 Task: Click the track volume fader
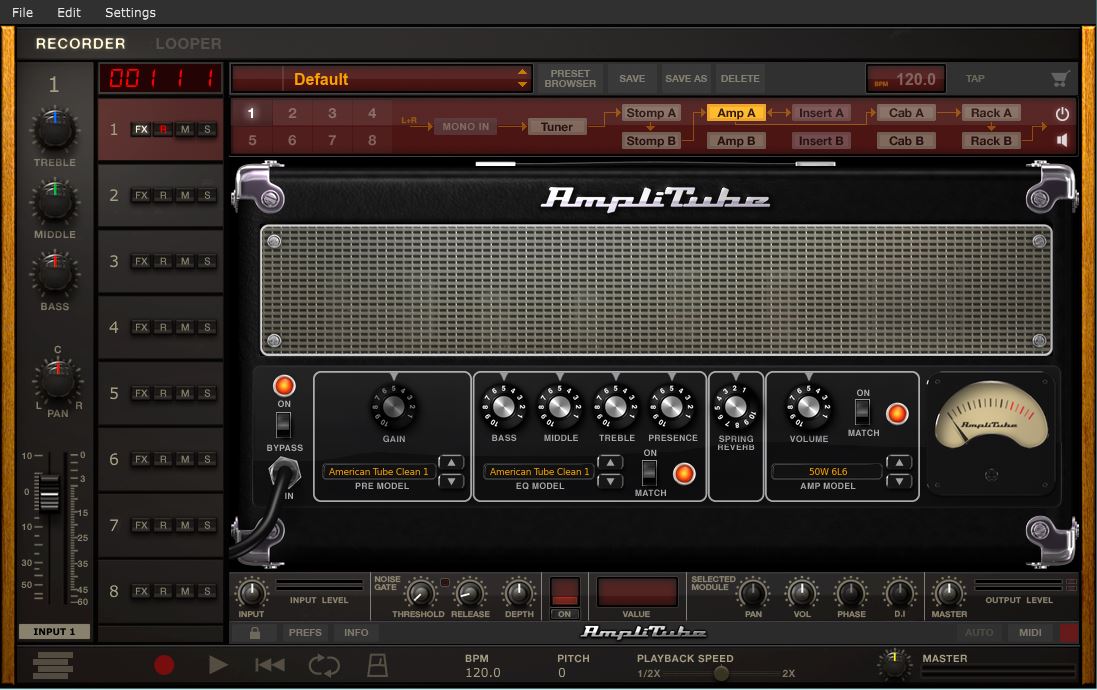coord(49,493)
